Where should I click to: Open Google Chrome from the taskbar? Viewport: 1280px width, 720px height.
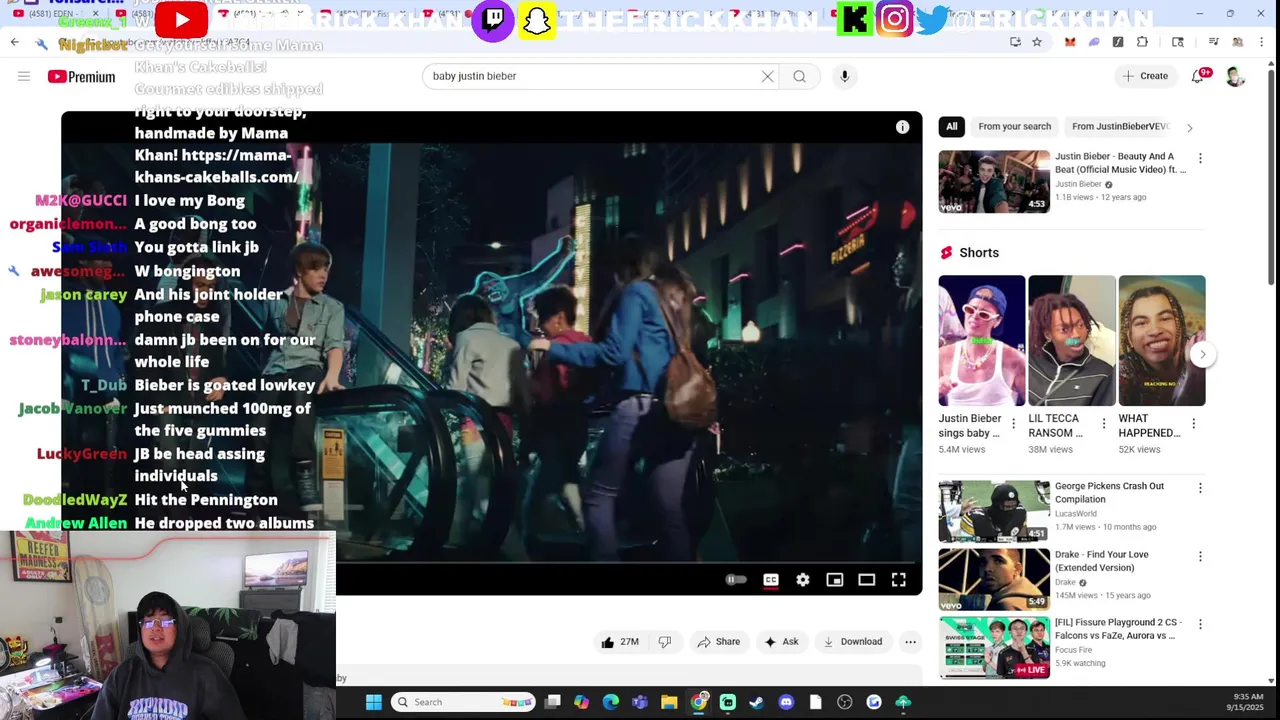[698, 702]
